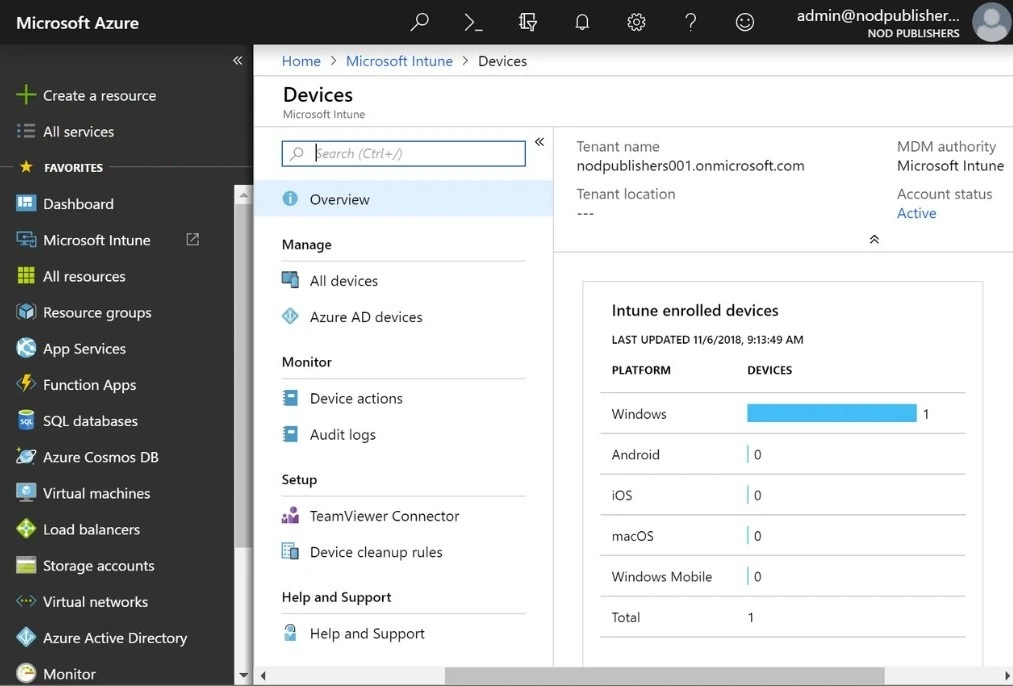1013x686 pixels.
Task: Collapse the Devices blade menu
Action: coord(539,141)
